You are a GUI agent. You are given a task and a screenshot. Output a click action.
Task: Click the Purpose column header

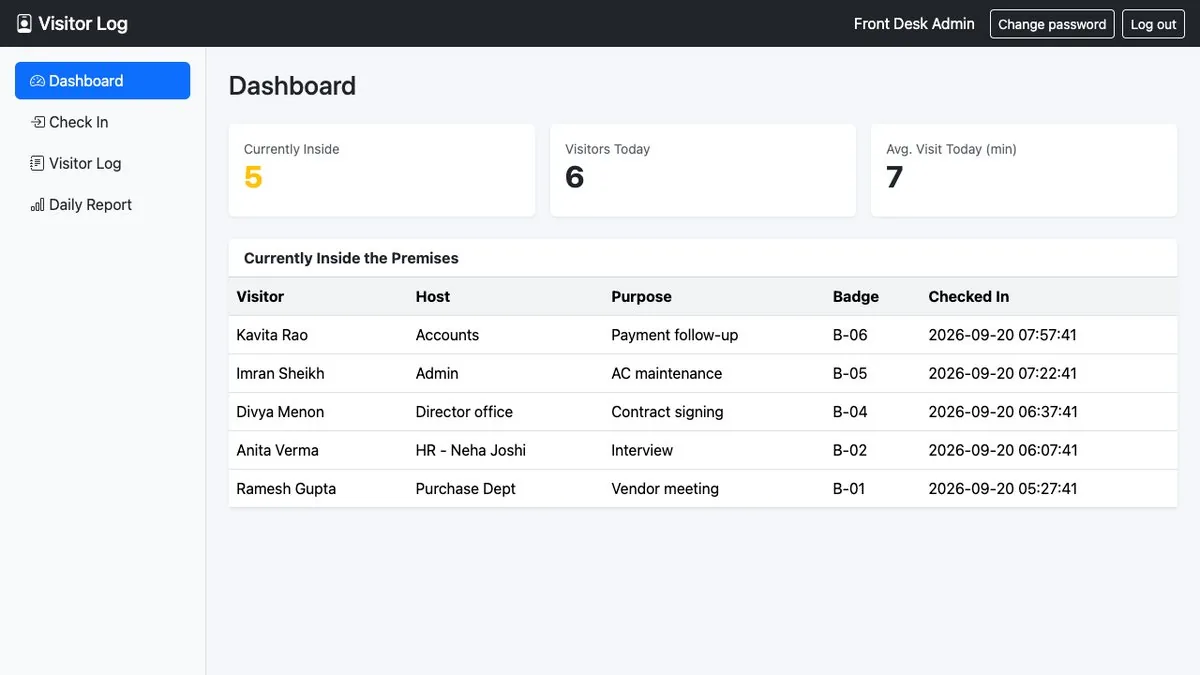(641, 297)
